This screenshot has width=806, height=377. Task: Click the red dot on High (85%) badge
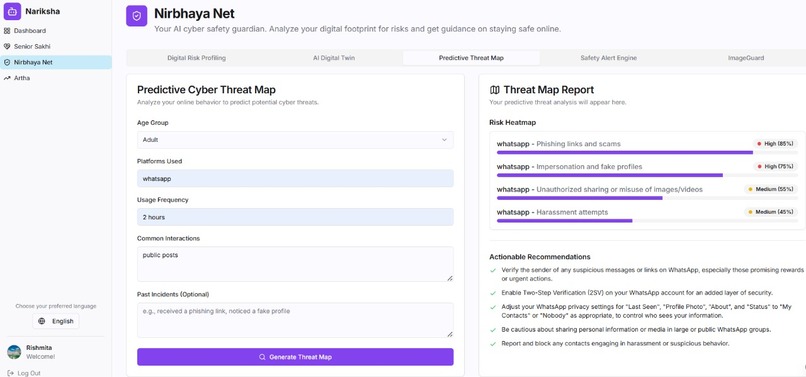click(x=759, y=144)
